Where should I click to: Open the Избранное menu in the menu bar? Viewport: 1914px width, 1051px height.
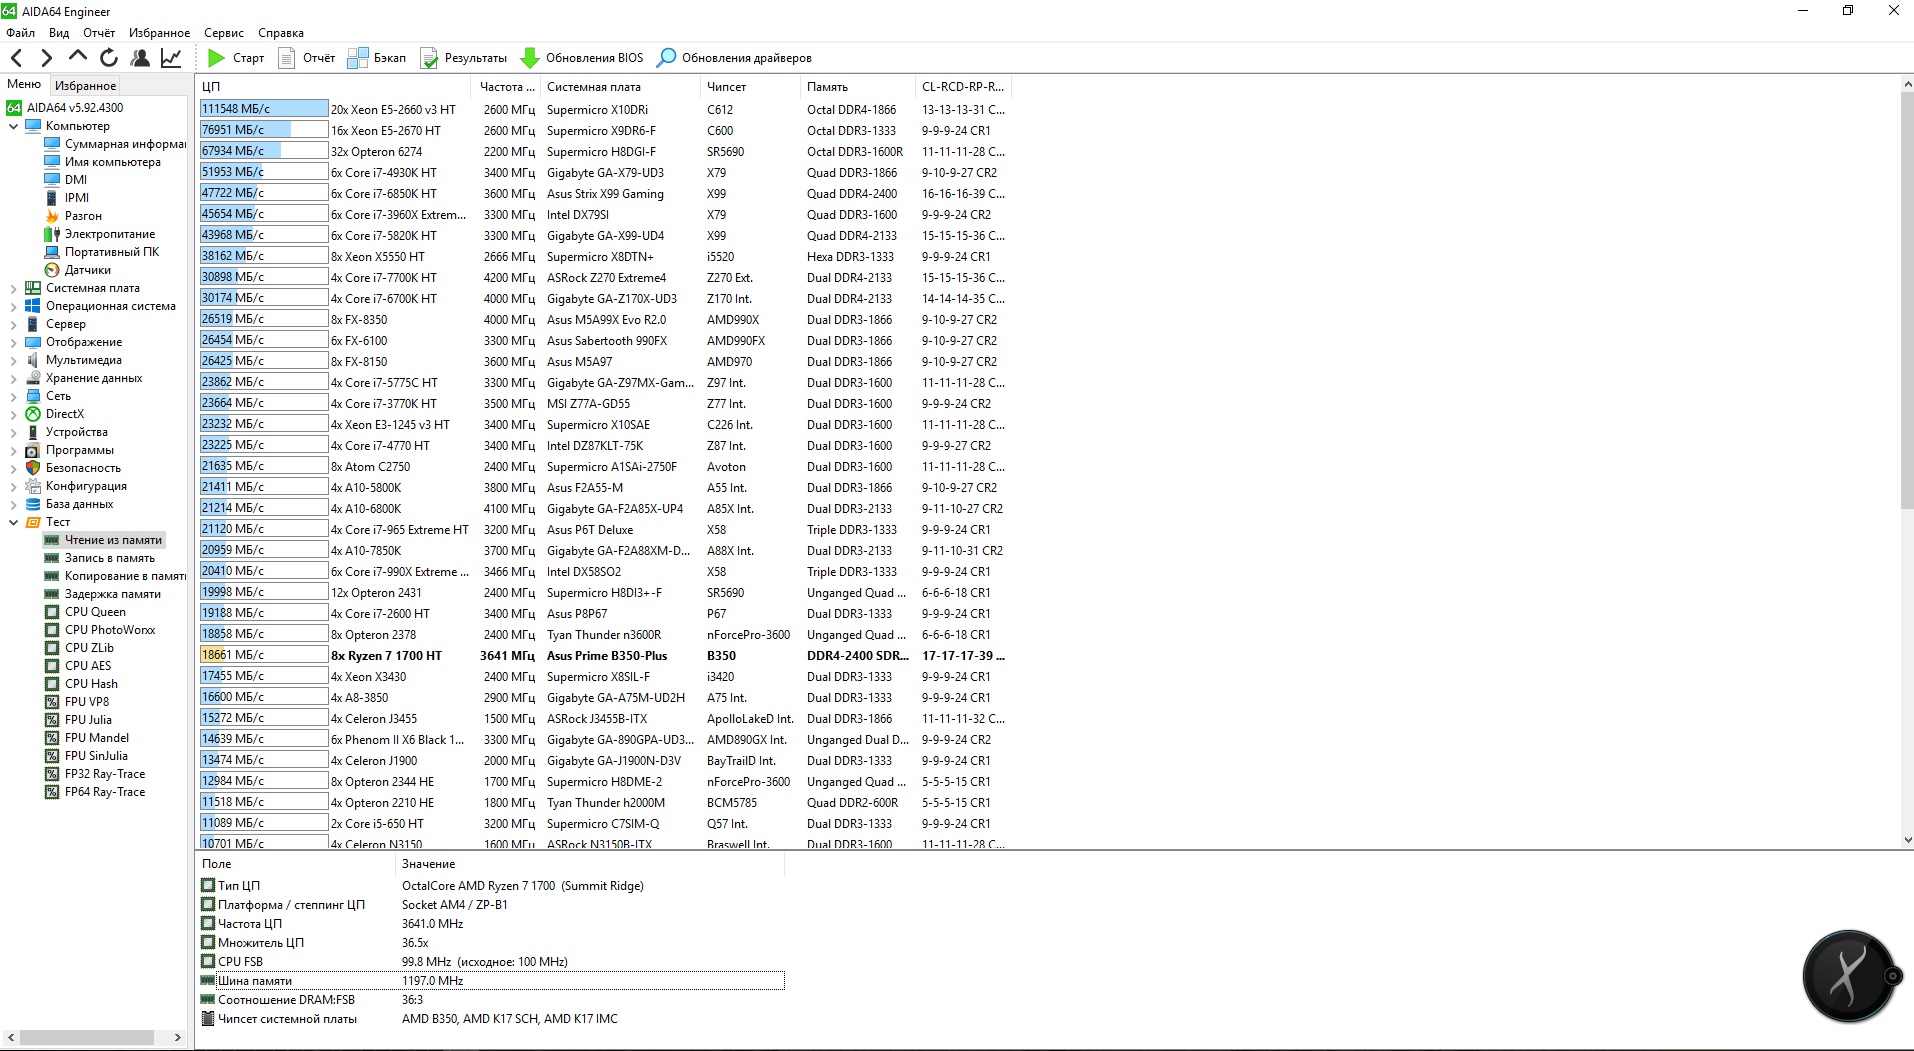tap(159, 33)
